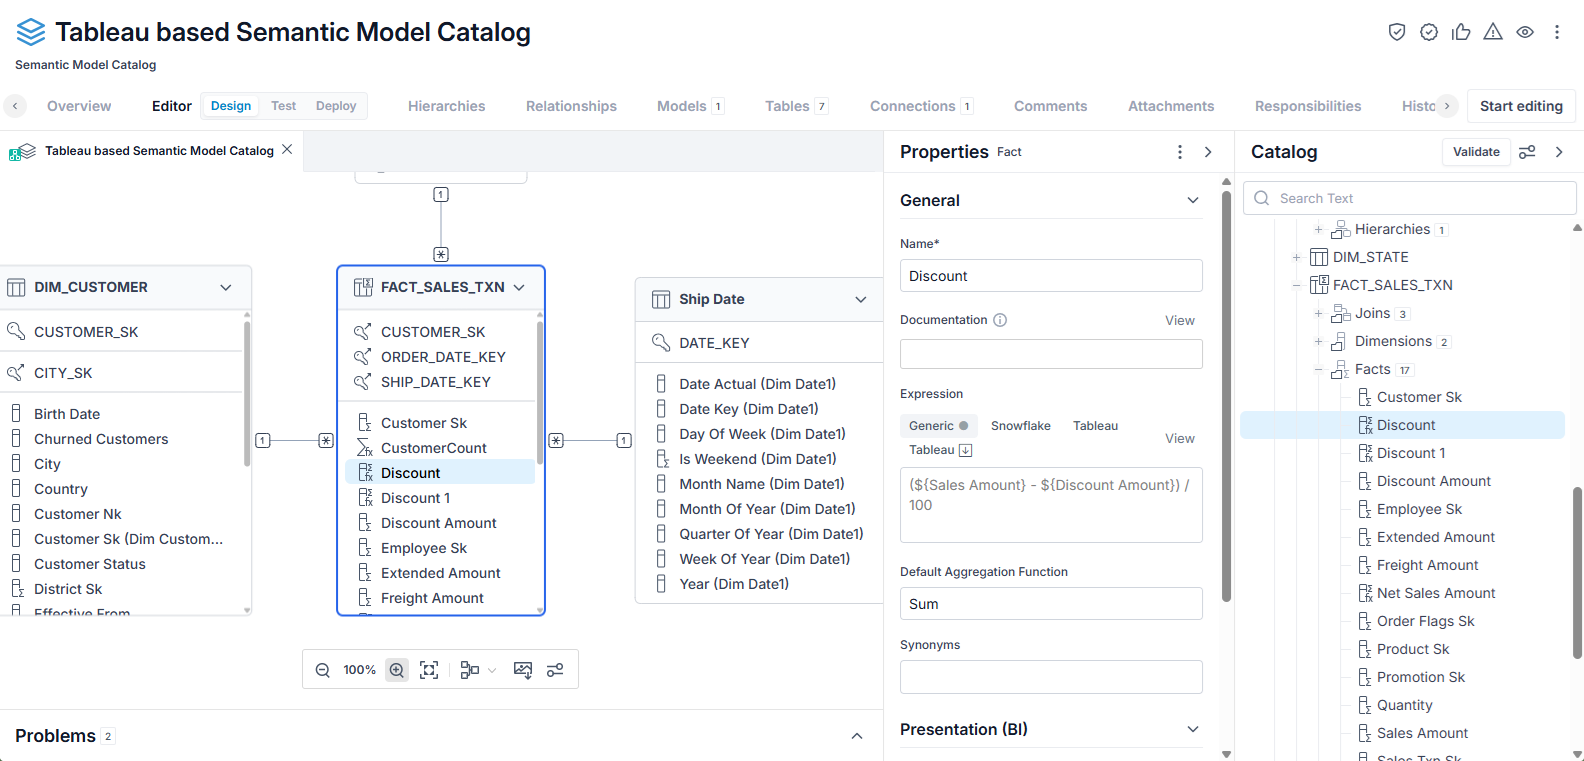
Task: Open the Comments tab
Action: coord(1051,106)
